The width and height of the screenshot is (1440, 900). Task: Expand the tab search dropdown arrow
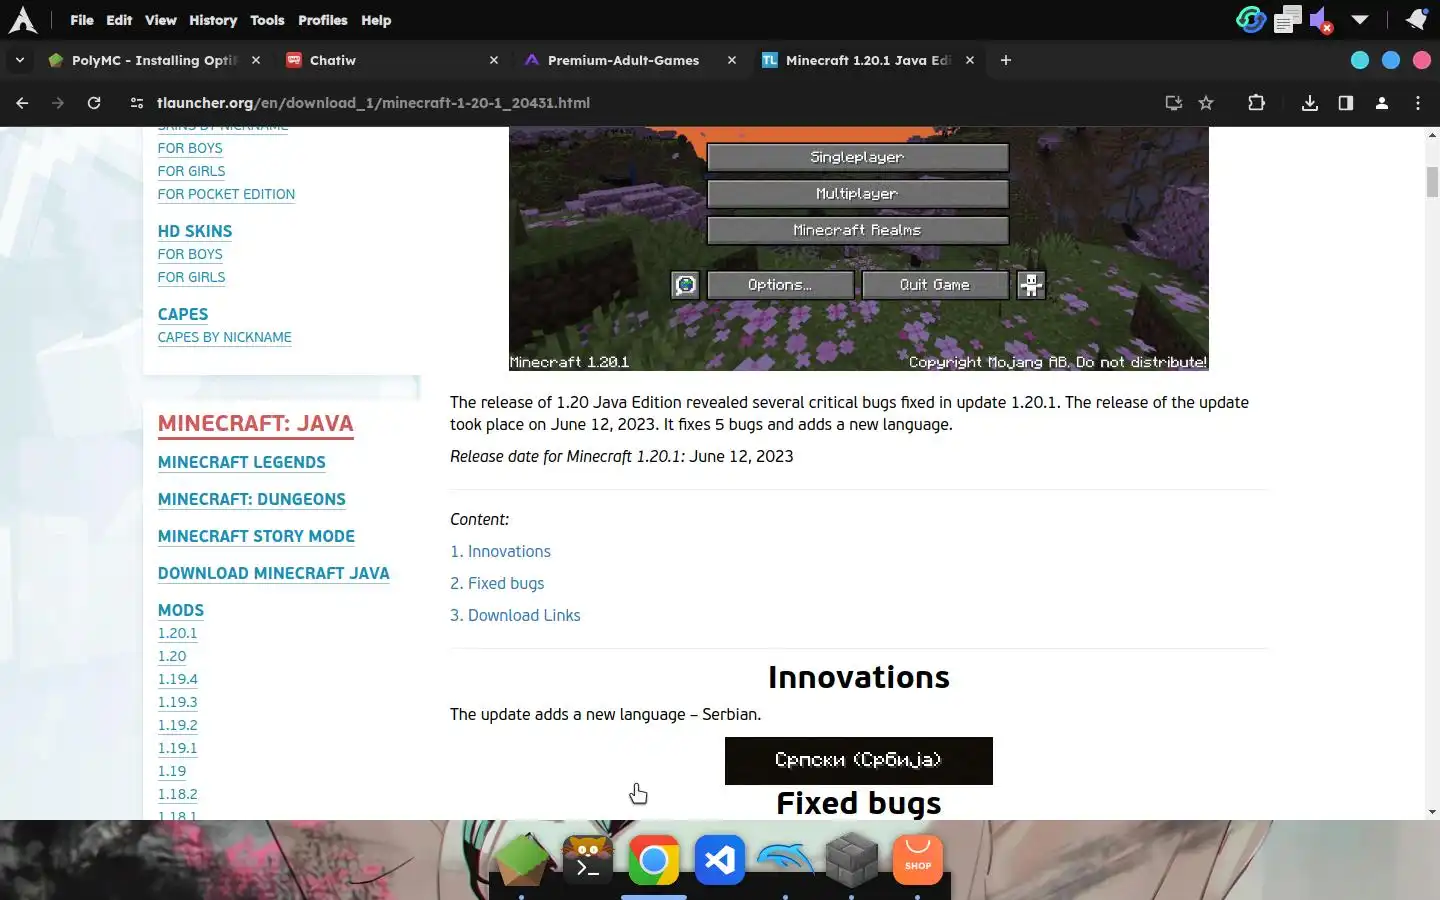pyautogui.click(x=19, y=60)
